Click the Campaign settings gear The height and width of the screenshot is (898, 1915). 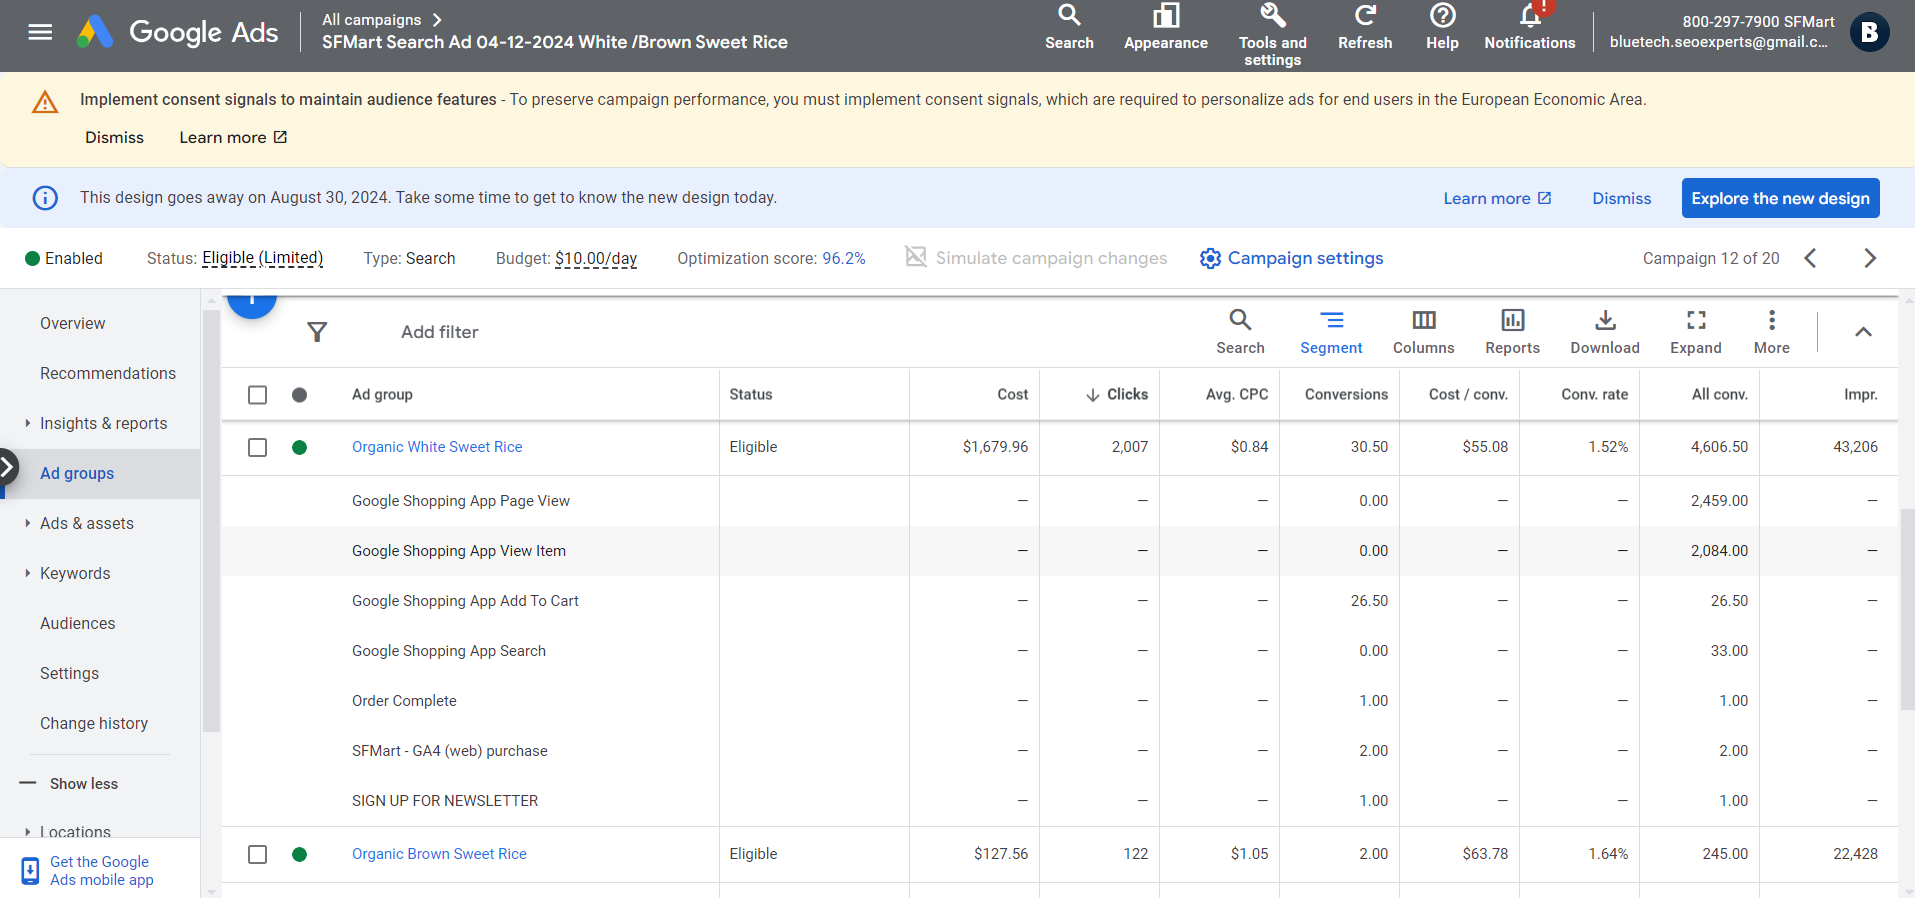point(1210,258)
